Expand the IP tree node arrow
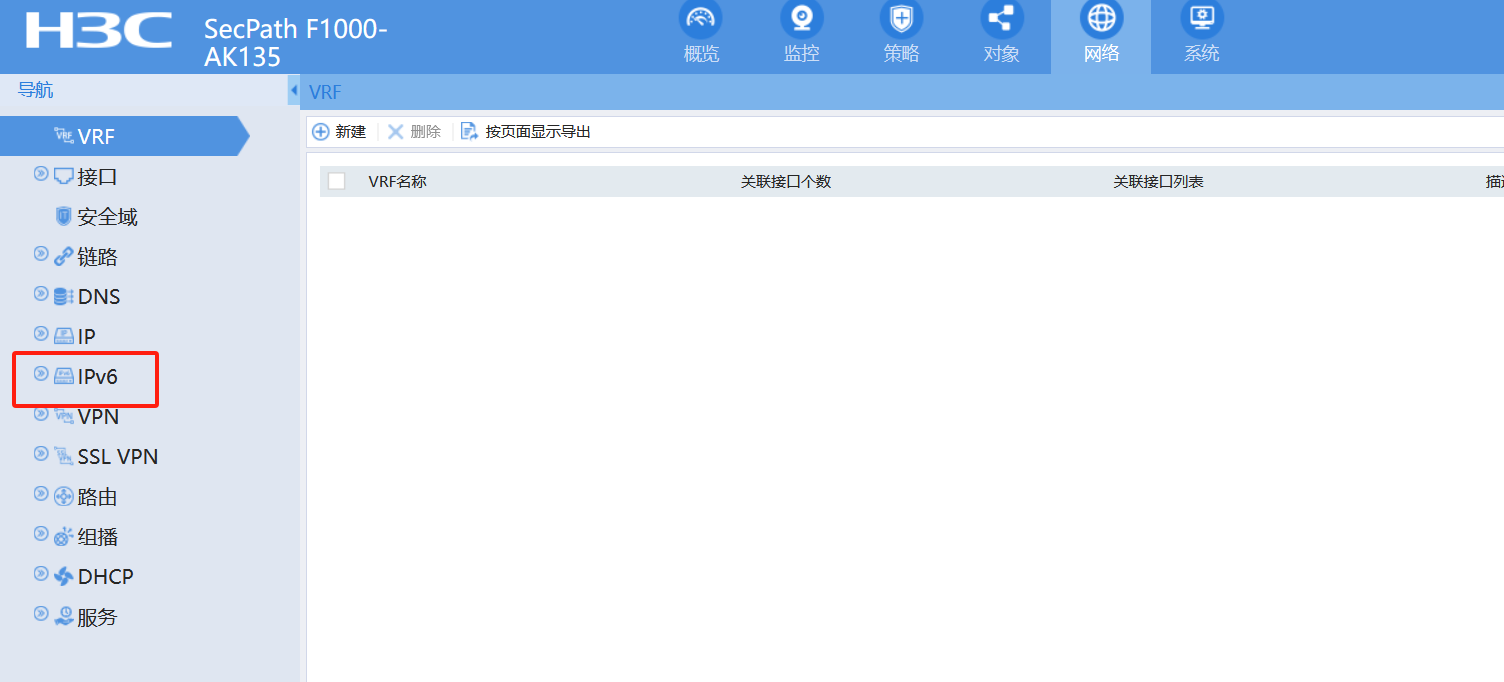Screen dimensions: 1504x682 coord(41,334)
